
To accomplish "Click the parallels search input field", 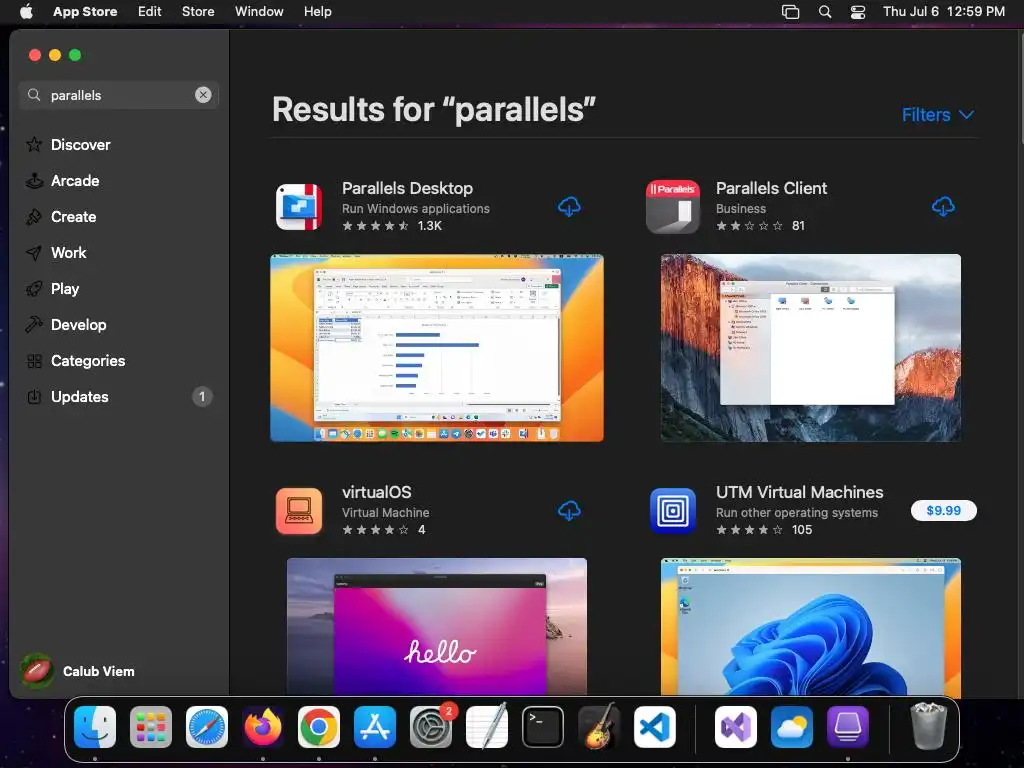I will [x=119, y=95].
